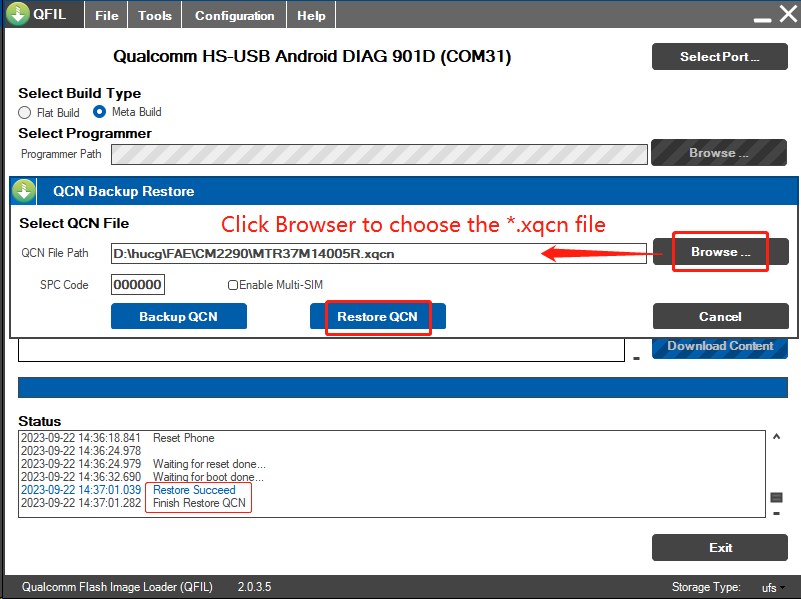Minimize the QFIL window
801x599 pixels.
click(x=762, y=19)
